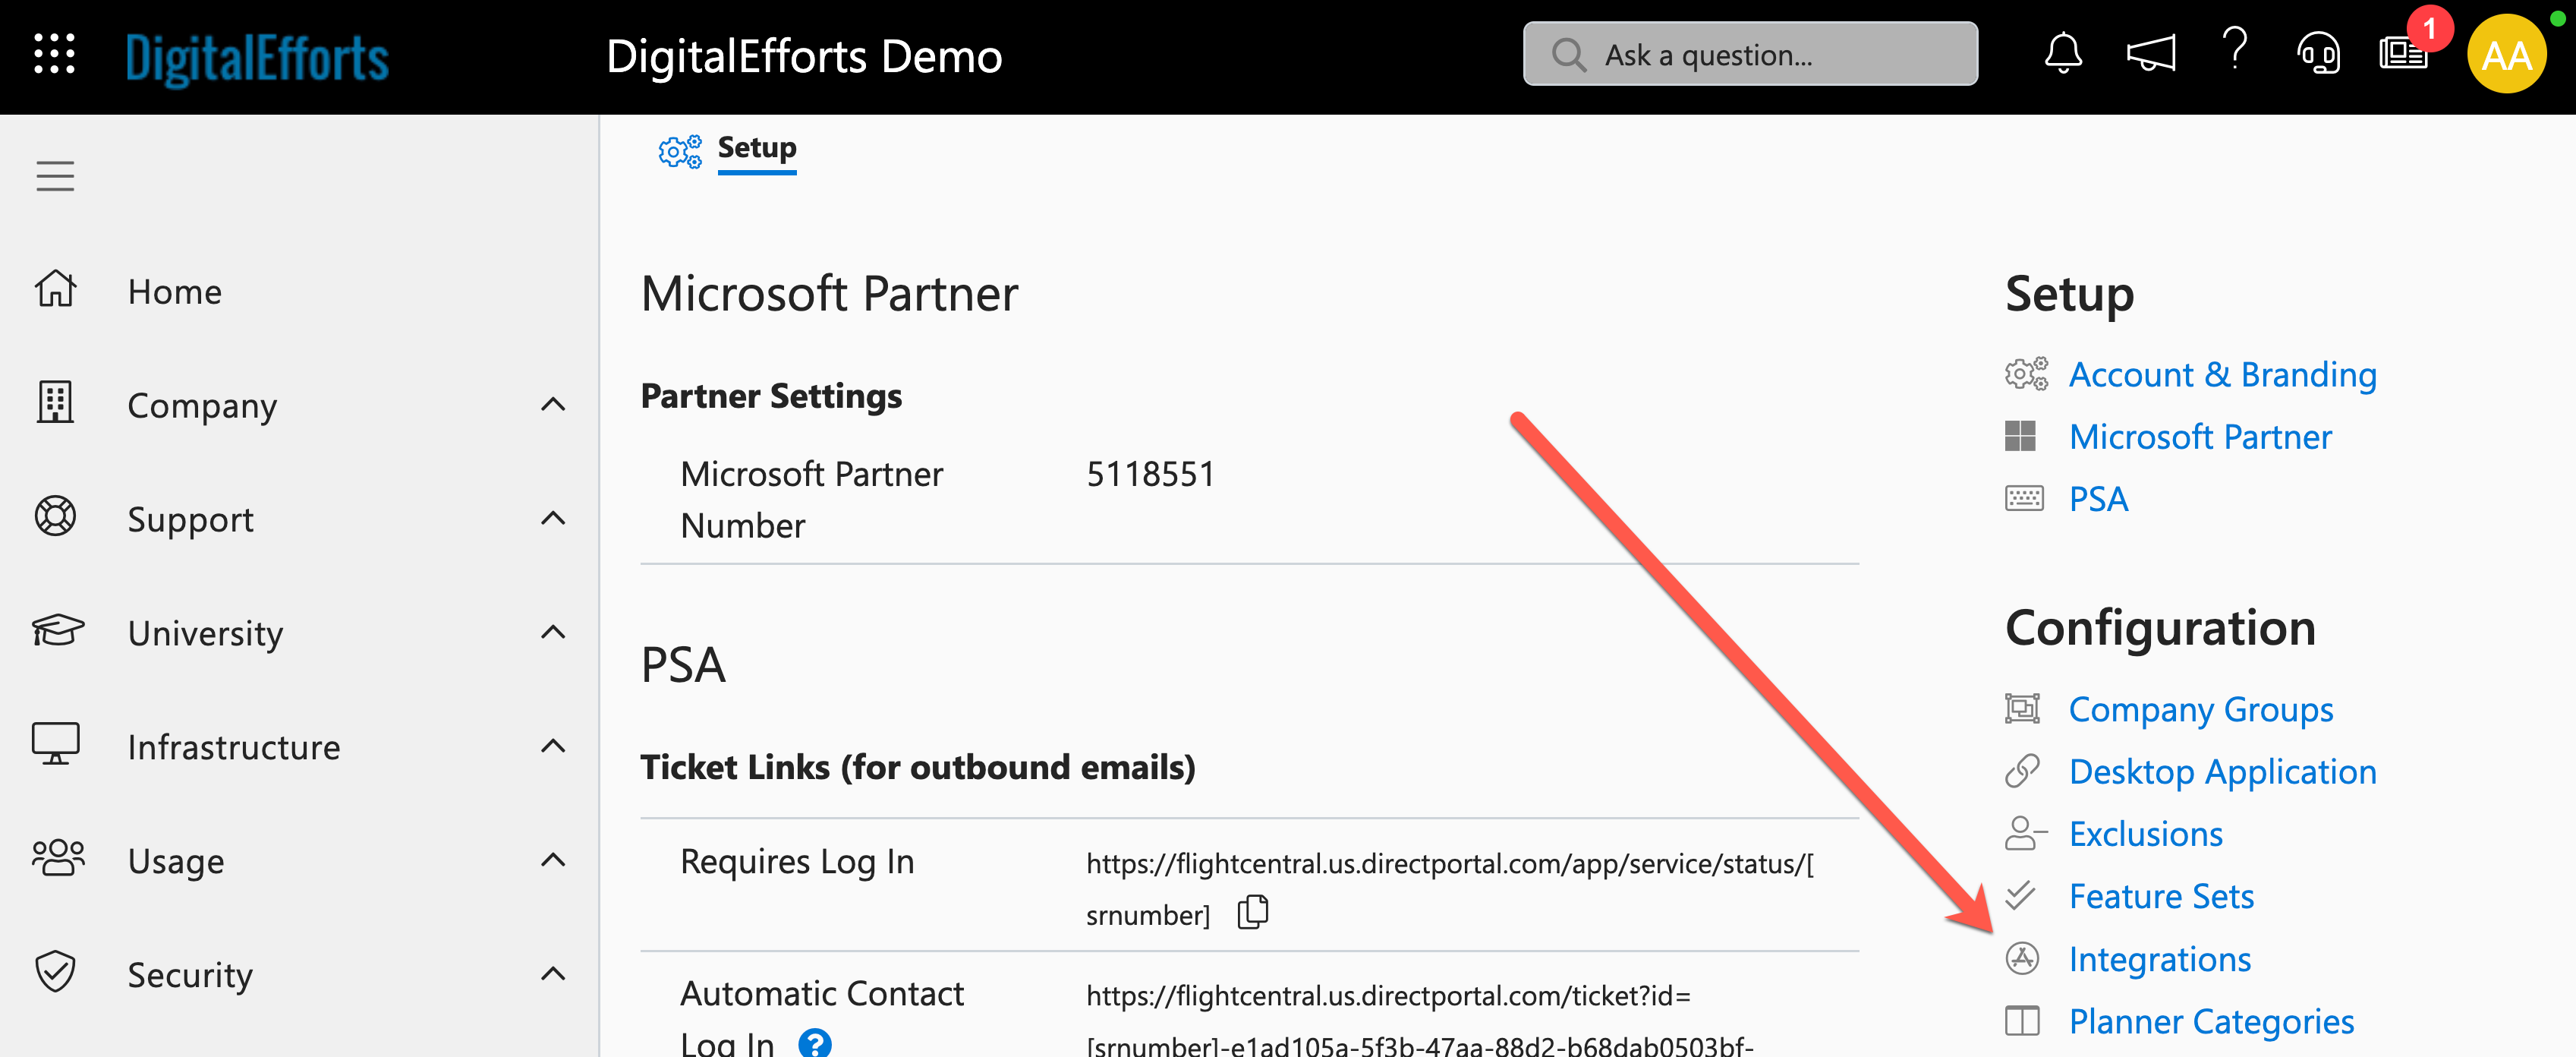Copy the Requires Log In URL

pos(1253,912)
